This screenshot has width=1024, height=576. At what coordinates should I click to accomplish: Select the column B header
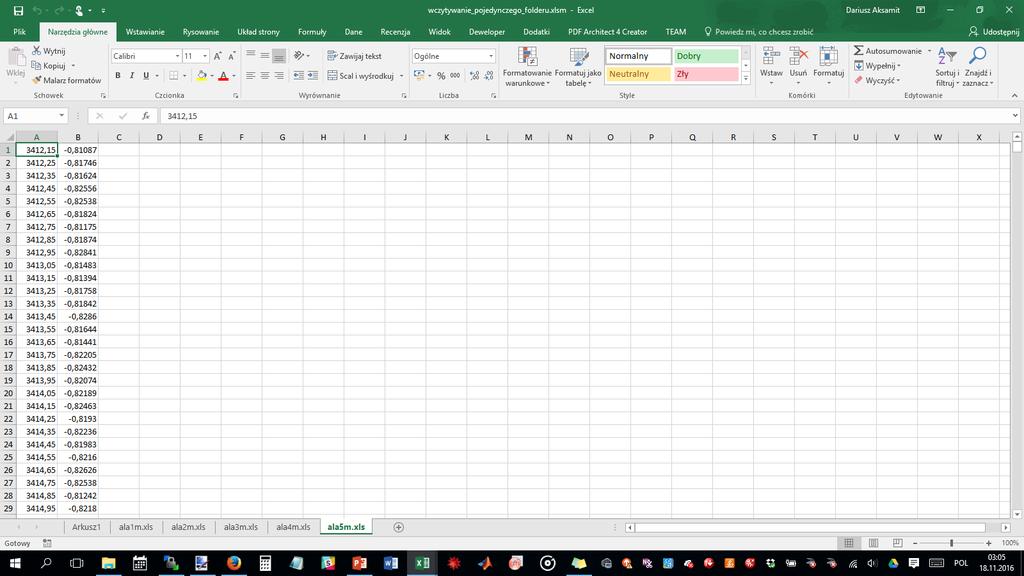tap(78, 137)
